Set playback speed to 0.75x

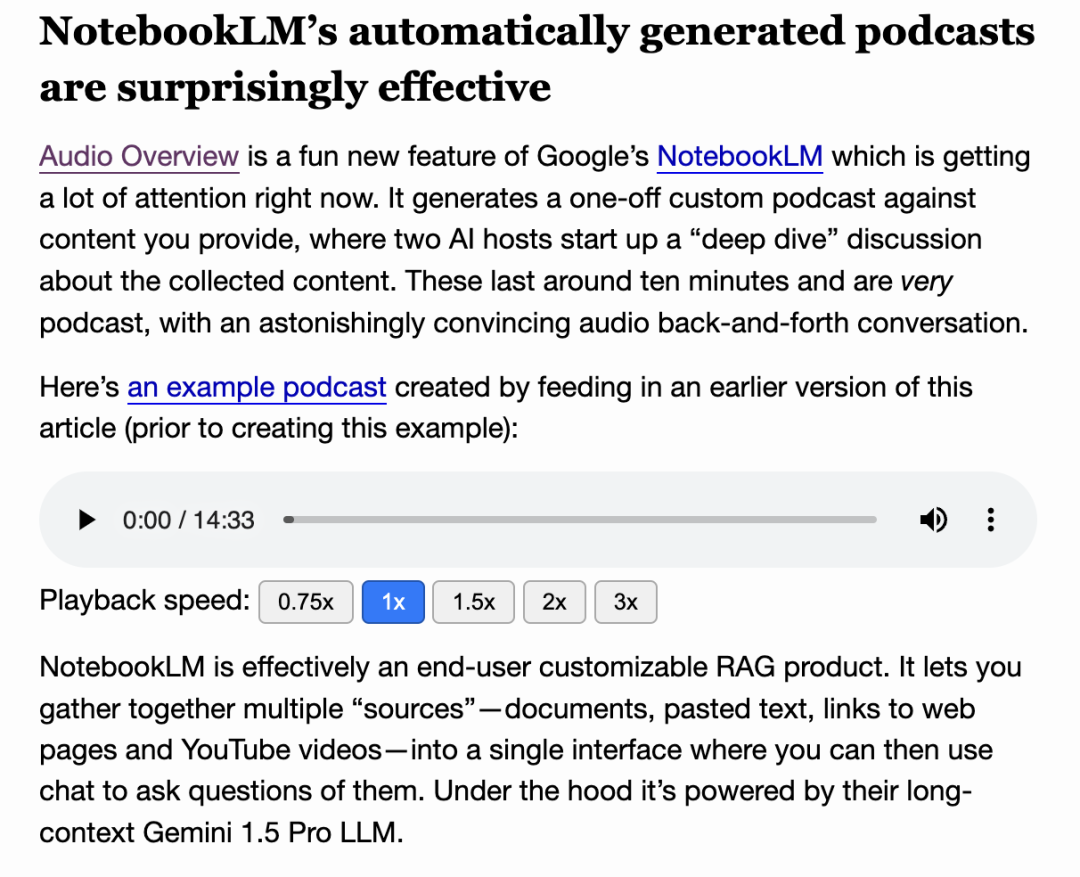(x=306, y=602)
